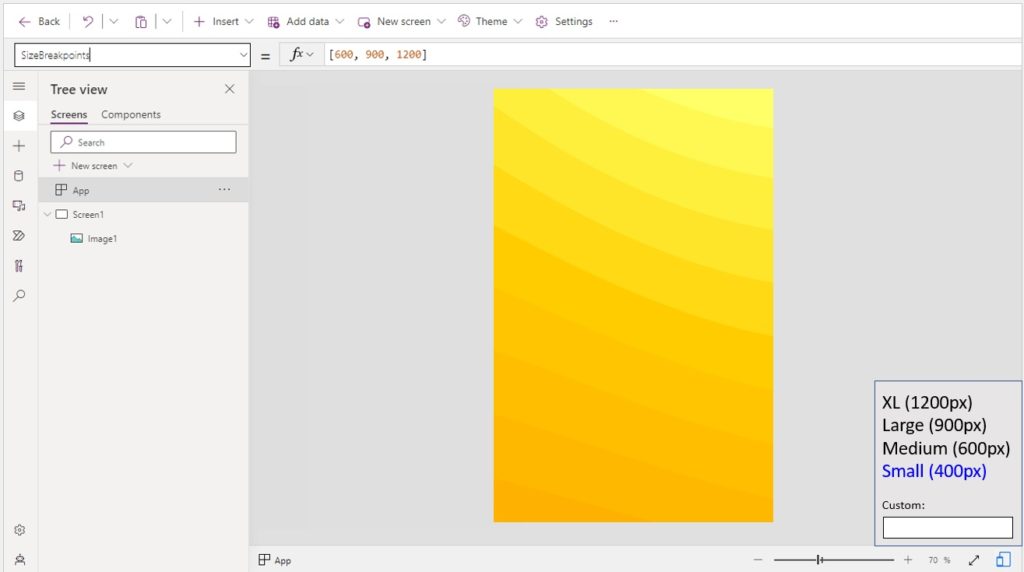Open Settings from the toolbar
Viewport: 1024px width, 572px height.
click(564, 22)
